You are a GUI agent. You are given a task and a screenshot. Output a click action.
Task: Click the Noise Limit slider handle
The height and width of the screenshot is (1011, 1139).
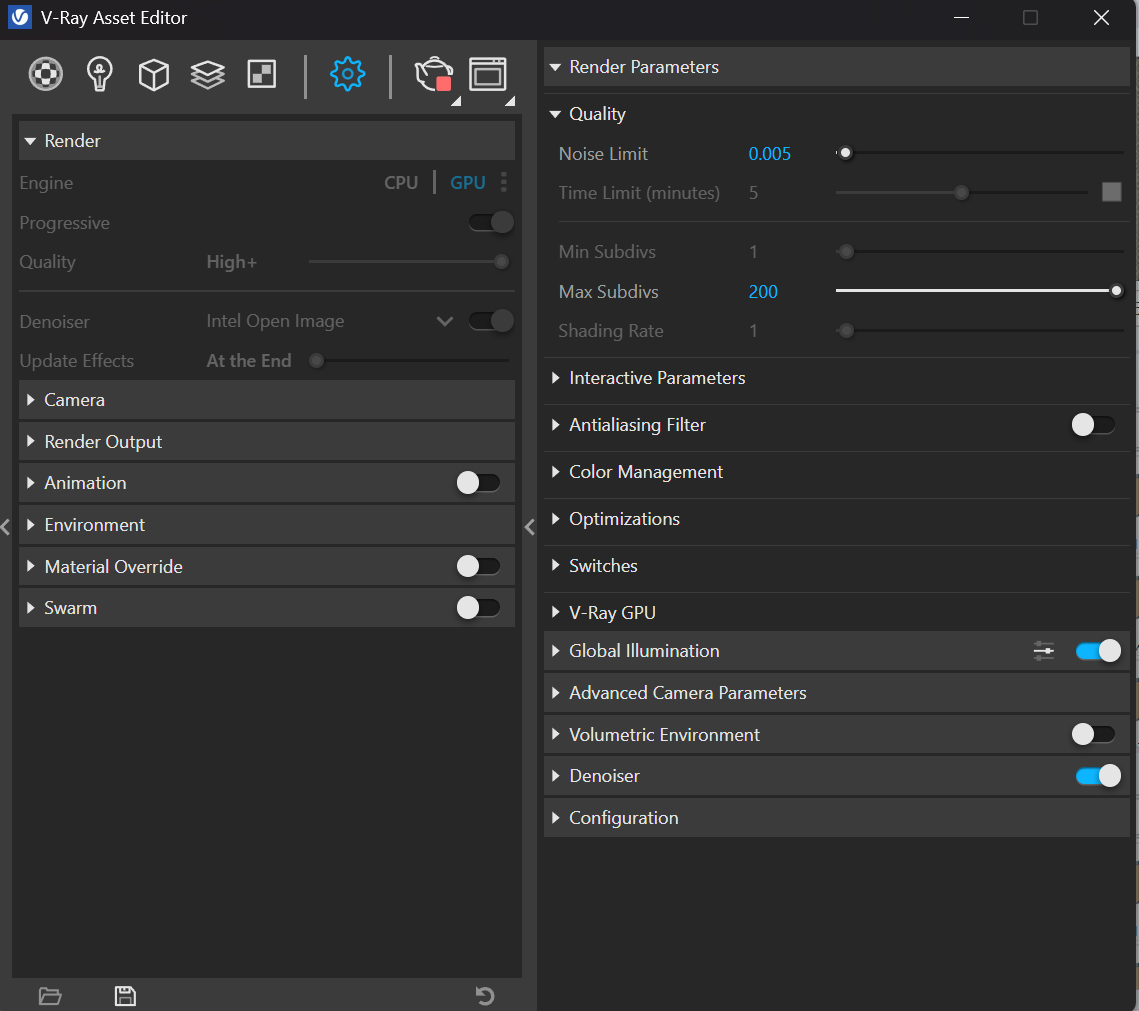pos(845,153)
